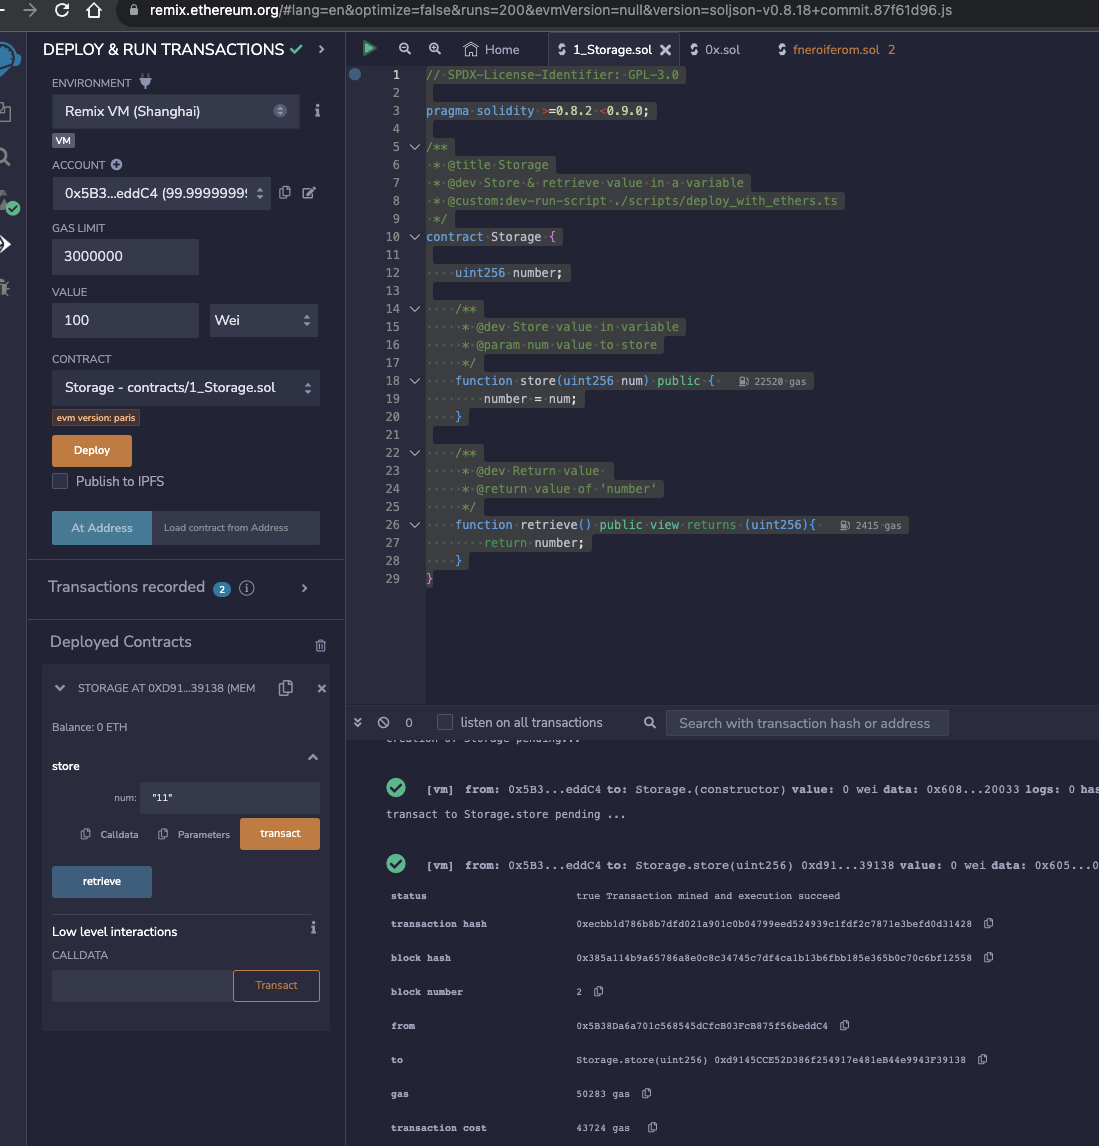Click the Gas Limit input field
Viewport: 1099px width, 1146px height.
[x=125, y=257]
